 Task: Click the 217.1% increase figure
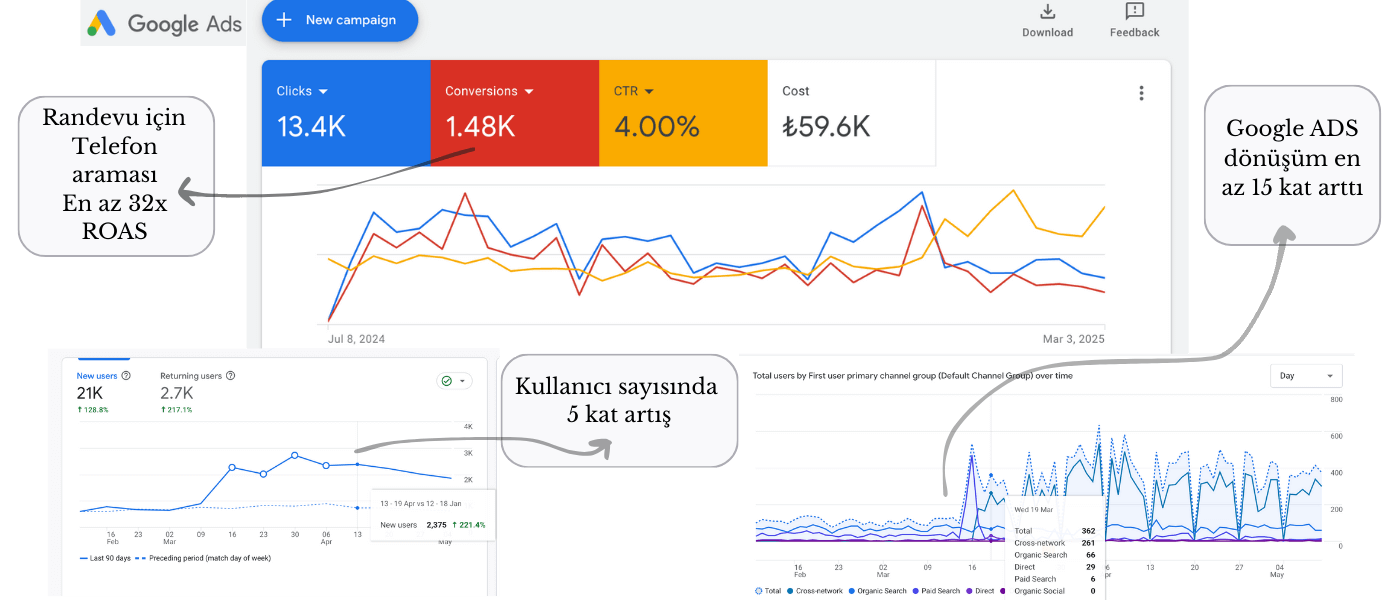click(176, 410)
